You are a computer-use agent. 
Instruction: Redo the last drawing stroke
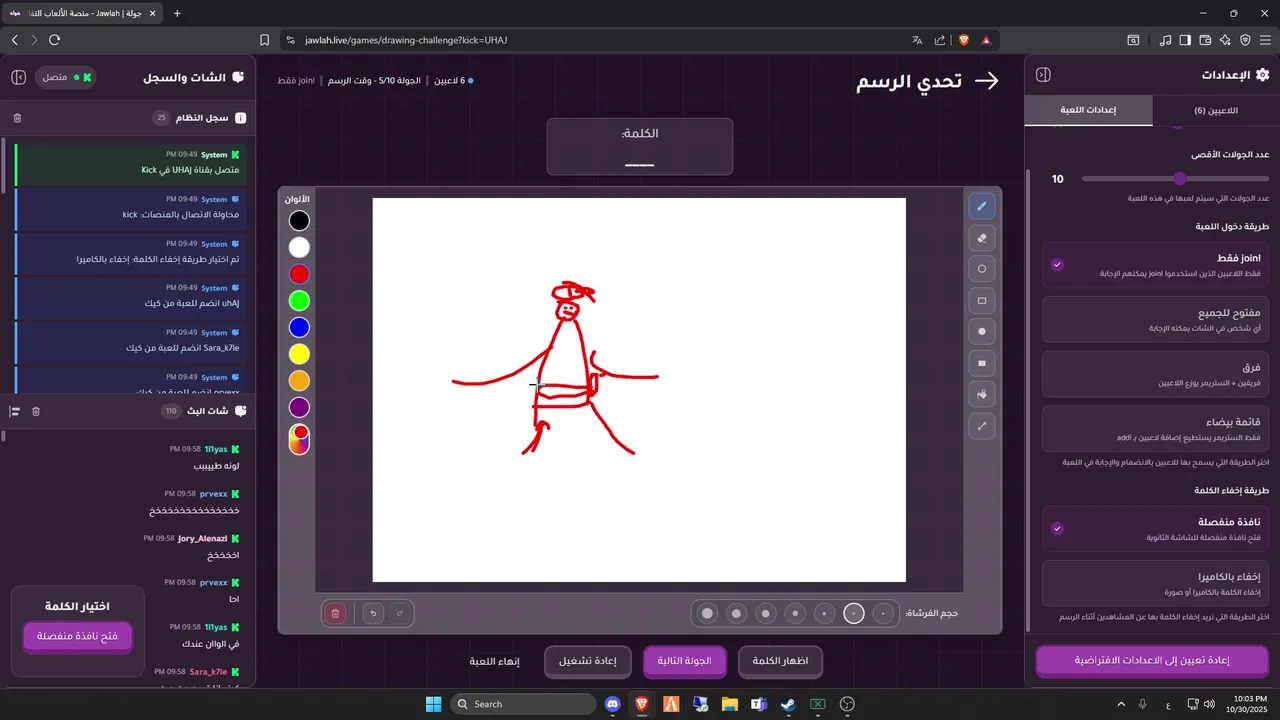point(400,613)
